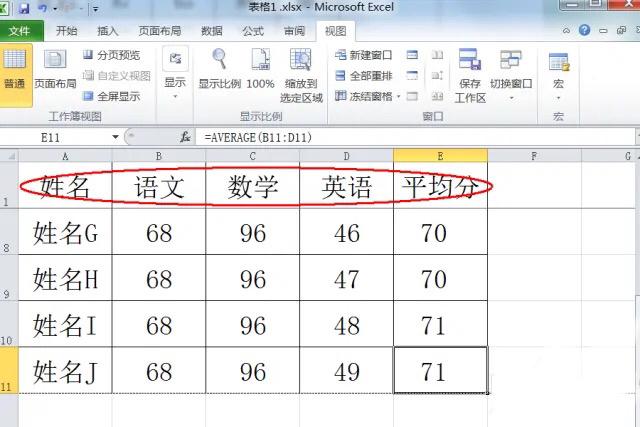This screenshot has width=640, height=427.
Task: Click the reset window position icon
Action: click(x=437, y=96)
